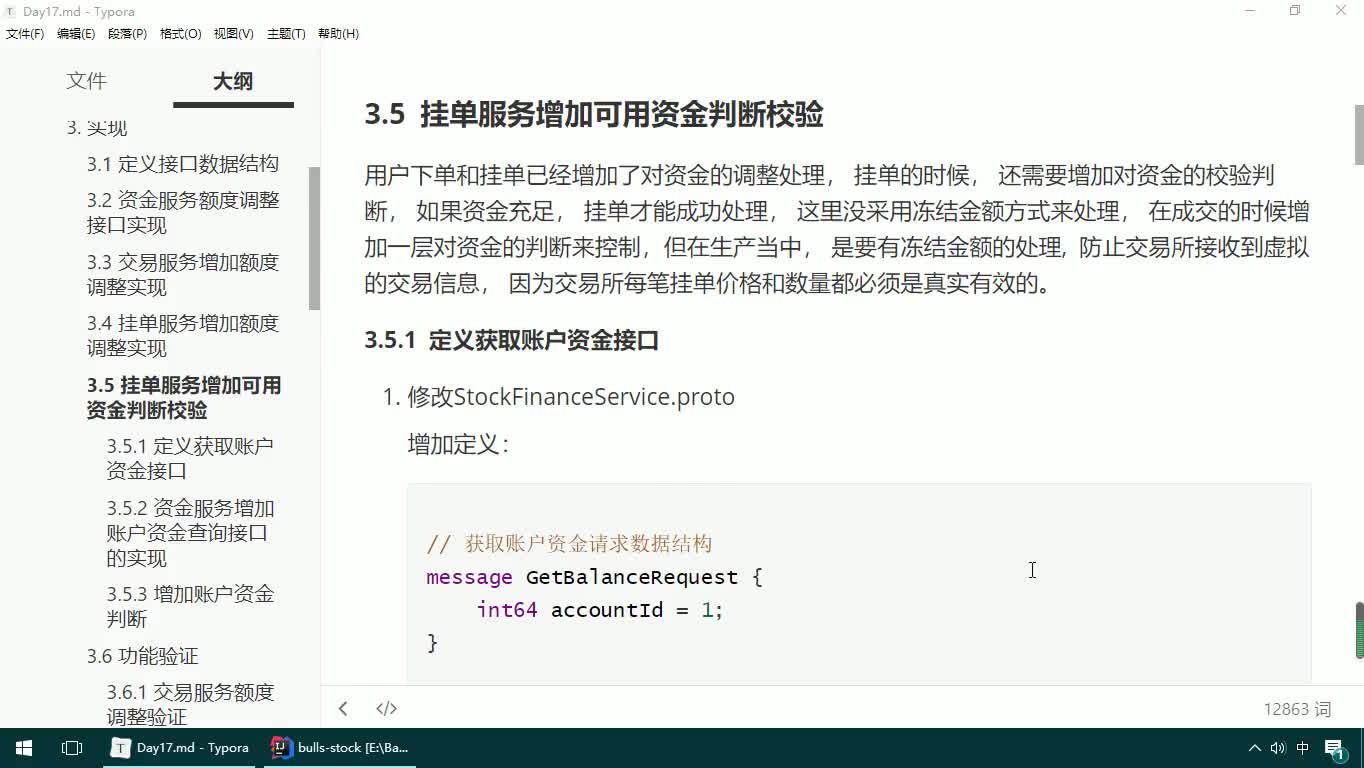
Task: Click the text 修改StockFinanceService.proto
Action: coord(571,397)
